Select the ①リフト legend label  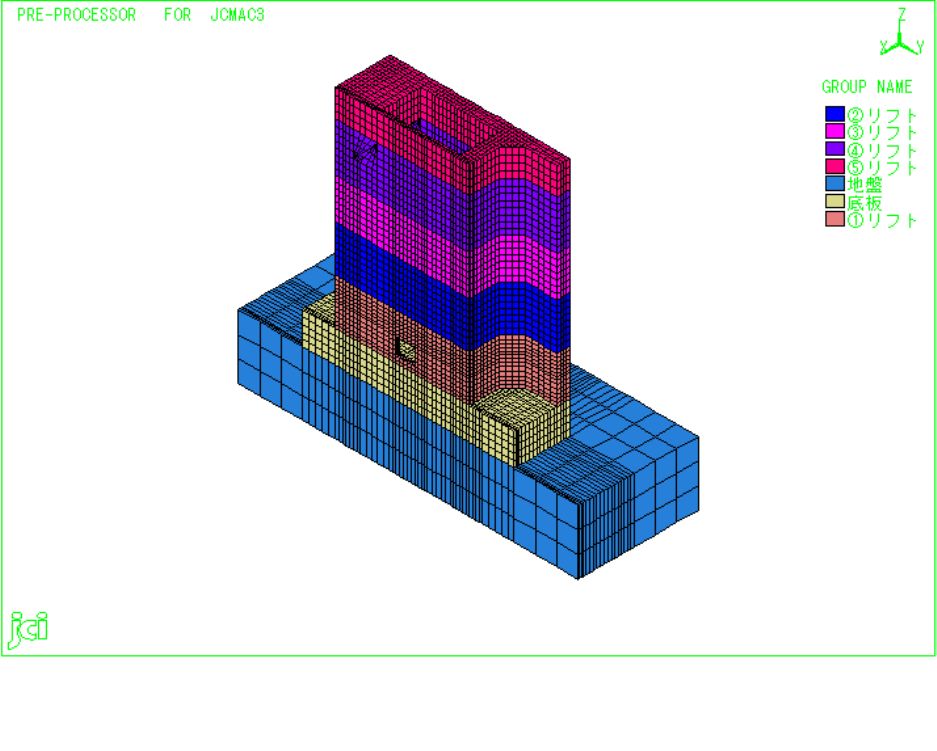[x=882, y=220]
